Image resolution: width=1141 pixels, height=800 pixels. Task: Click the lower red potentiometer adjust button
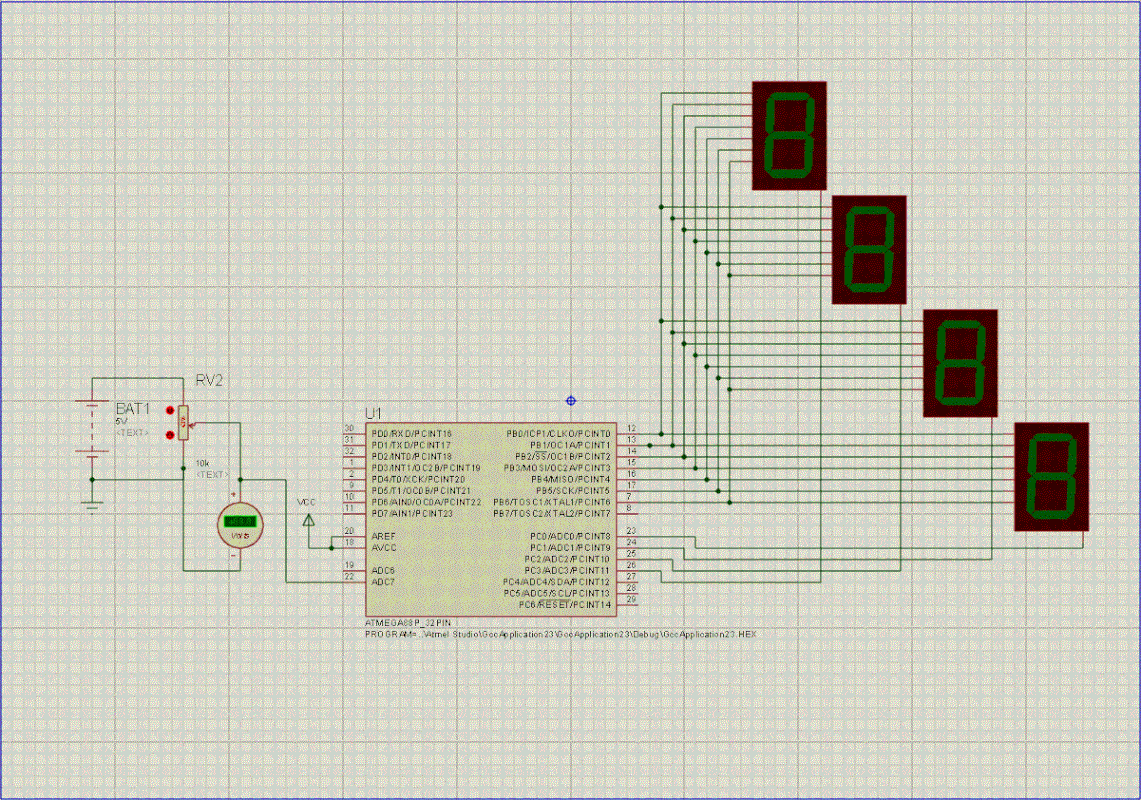[x=170, y=435]
